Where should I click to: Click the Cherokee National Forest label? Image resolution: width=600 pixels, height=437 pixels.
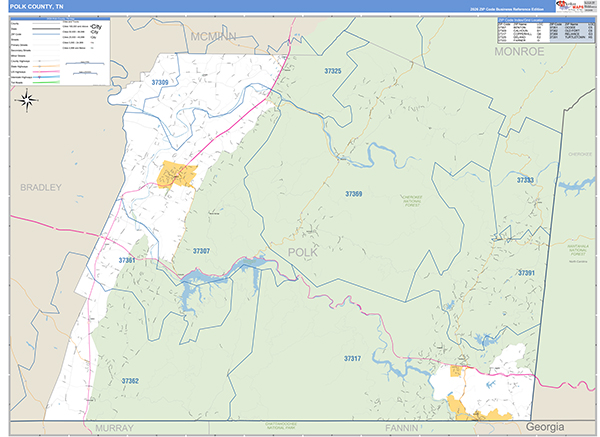412,201
